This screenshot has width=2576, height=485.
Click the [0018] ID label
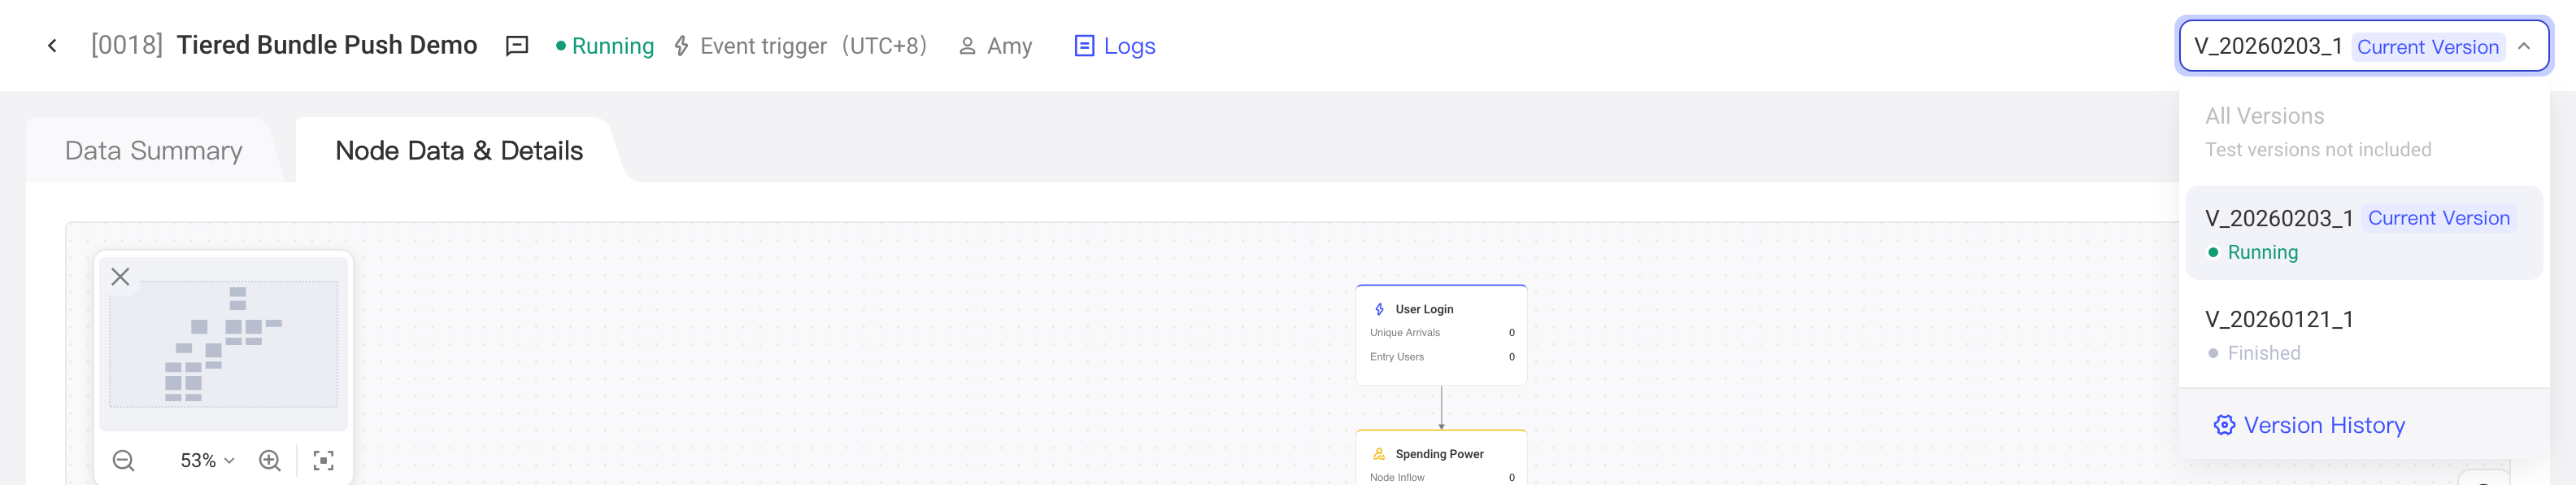click(127, 45)
